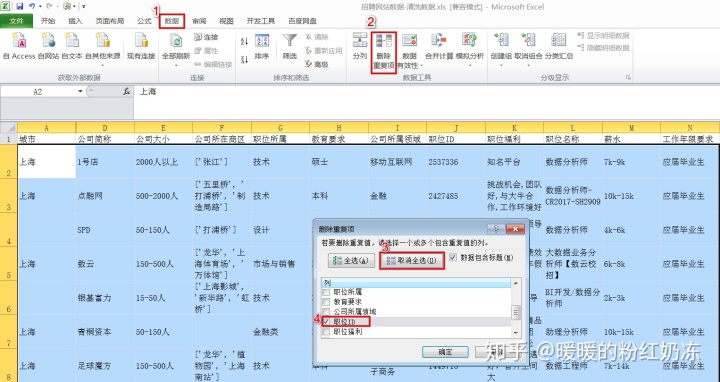Click 重新应用 reapply filter
Screen dimensions: 720x382
tap(323, 51)
